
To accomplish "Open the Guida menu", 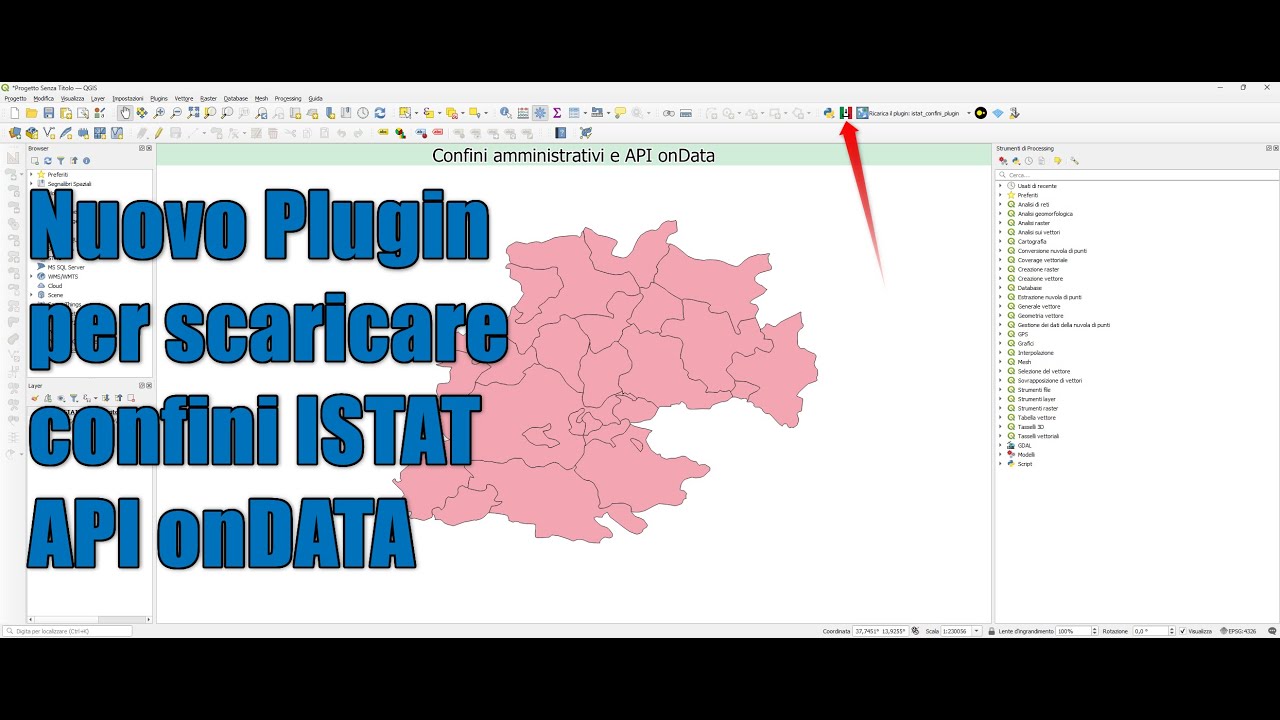I will (x=315, y=99).
